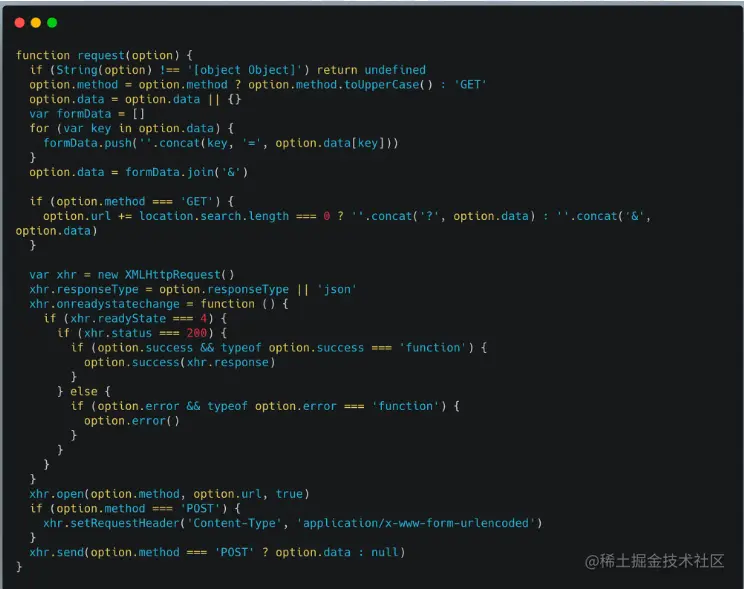Click the green maximize window dot
The width and height of the screenshot is (744, 589).
pyautogui.click(x=52, y=22)
